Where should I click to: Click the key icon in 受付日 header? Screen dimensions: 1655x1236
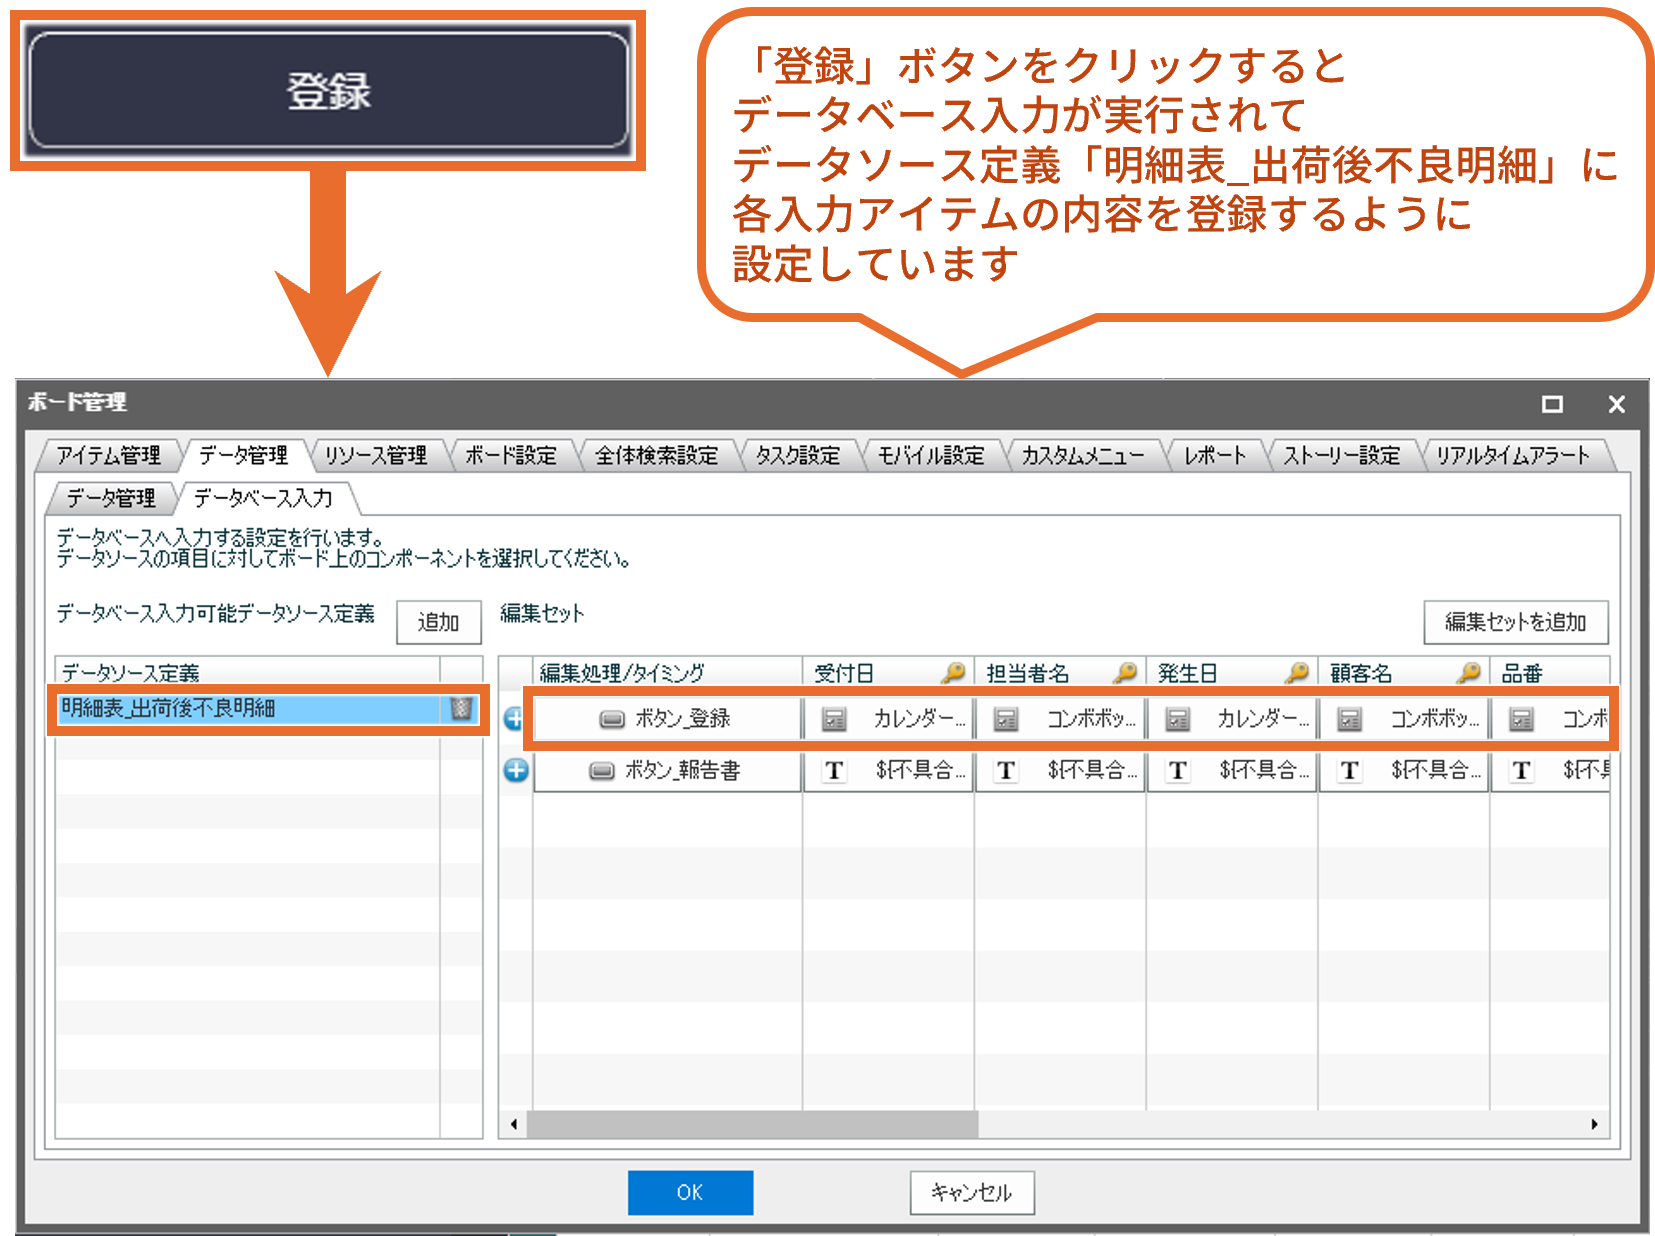click(953, 673)
